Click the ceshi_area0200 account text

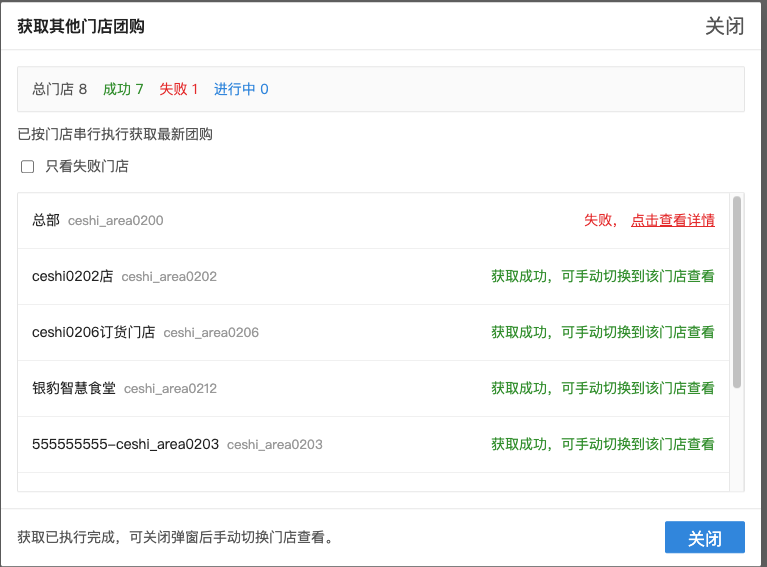tap(116, 221)
